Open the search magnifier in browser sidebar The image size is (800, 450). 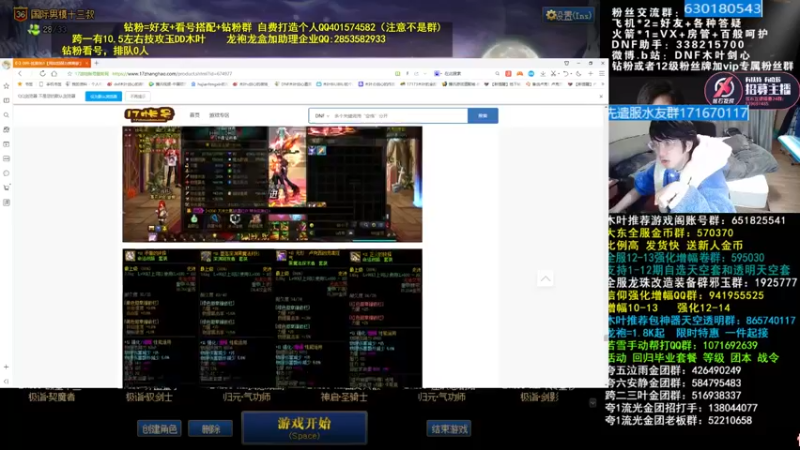(6, 115)
